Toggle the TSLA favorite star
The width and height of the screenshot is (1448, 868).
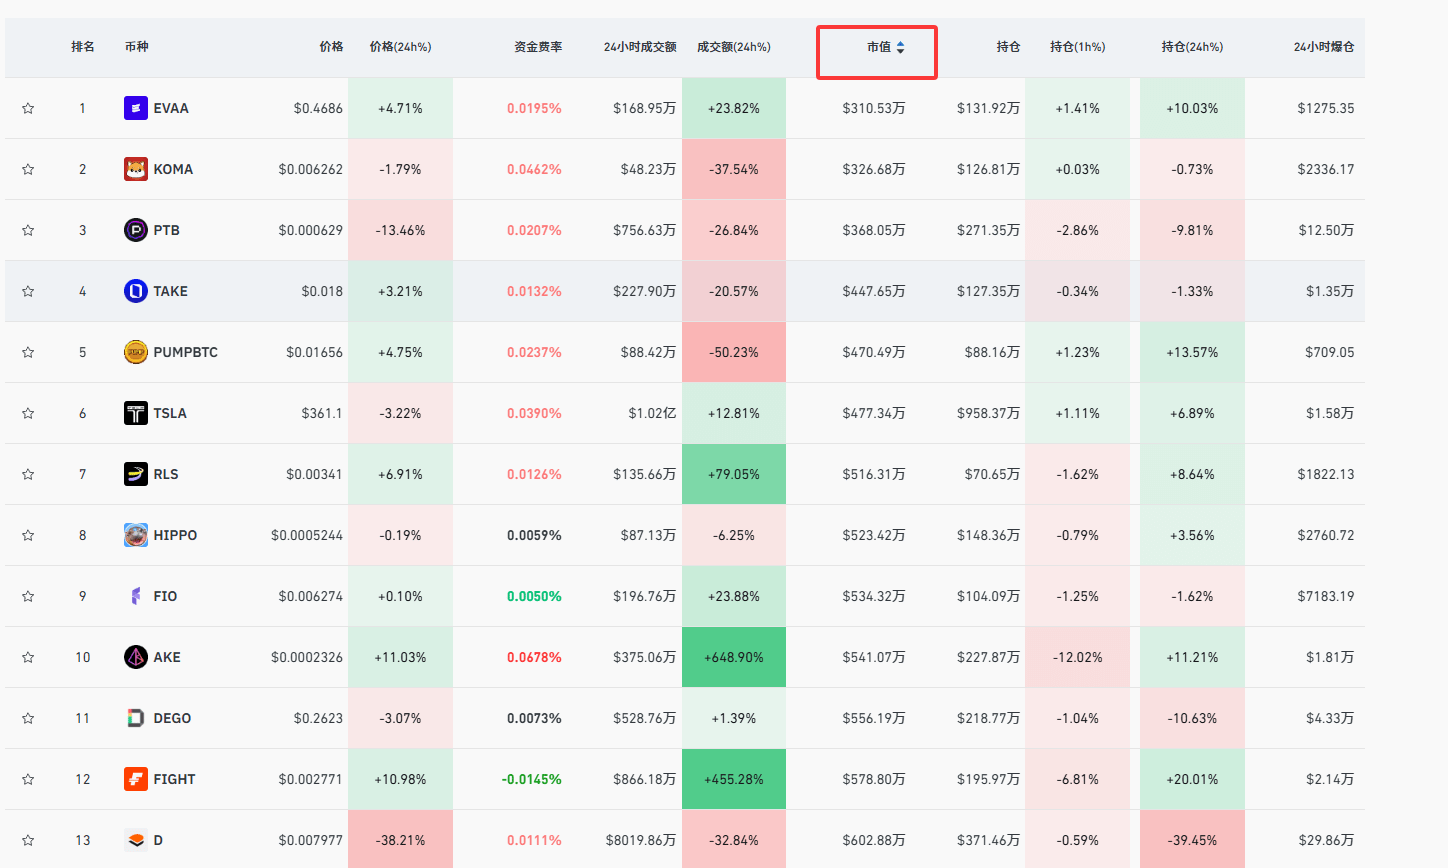pos(28,413)
